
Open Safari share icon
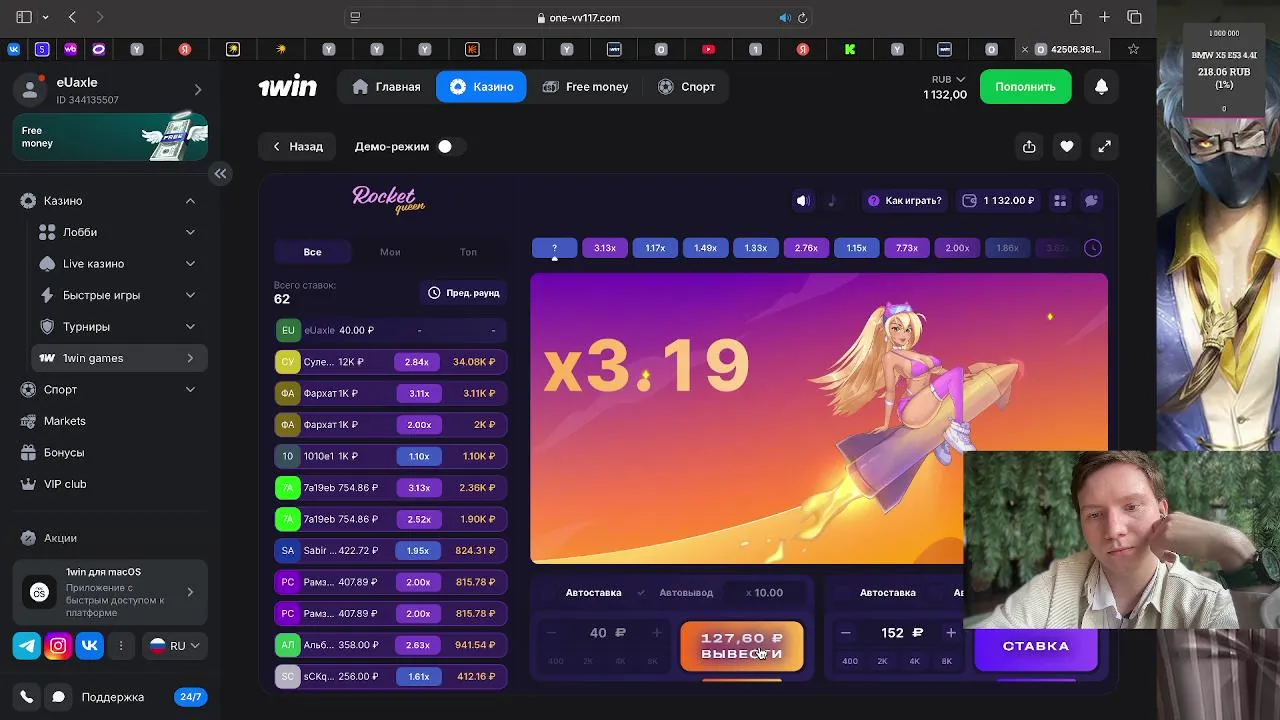click(1075, 17)
